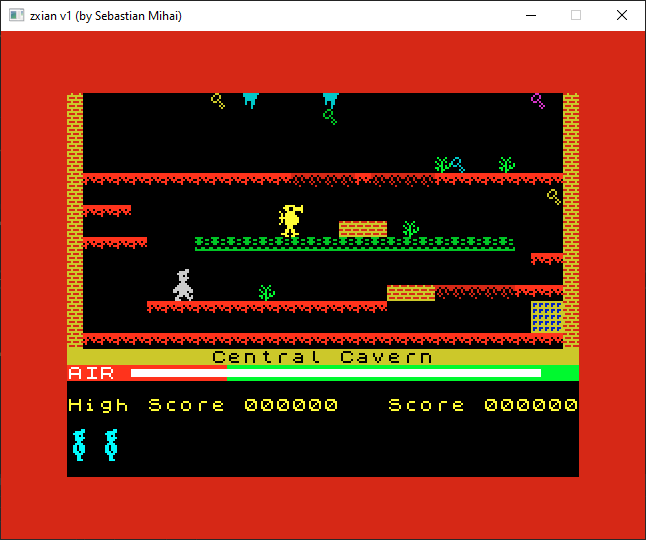Viewport: 646px width, 540px height.
Task: Click the left cyan stalactite on the ceiling
Action: coord(250,101)
